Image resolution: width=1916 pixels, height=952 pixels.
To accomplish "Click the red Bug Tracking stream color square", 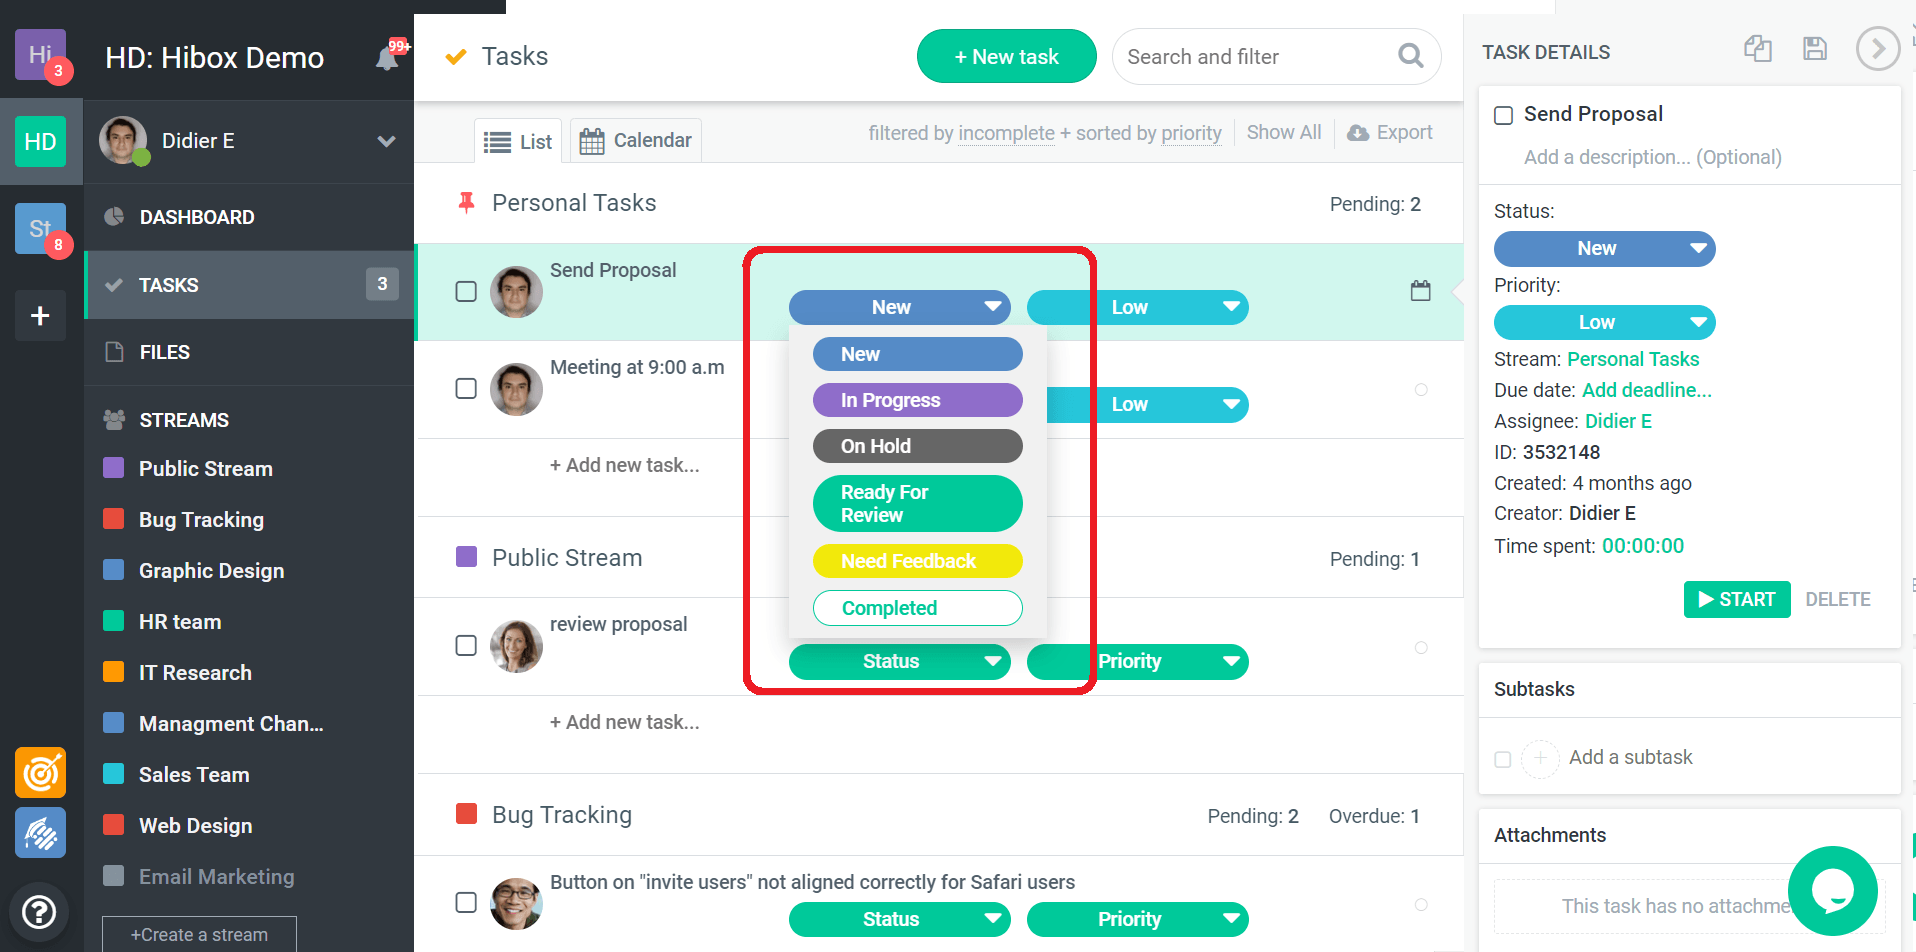I will 114,519.
